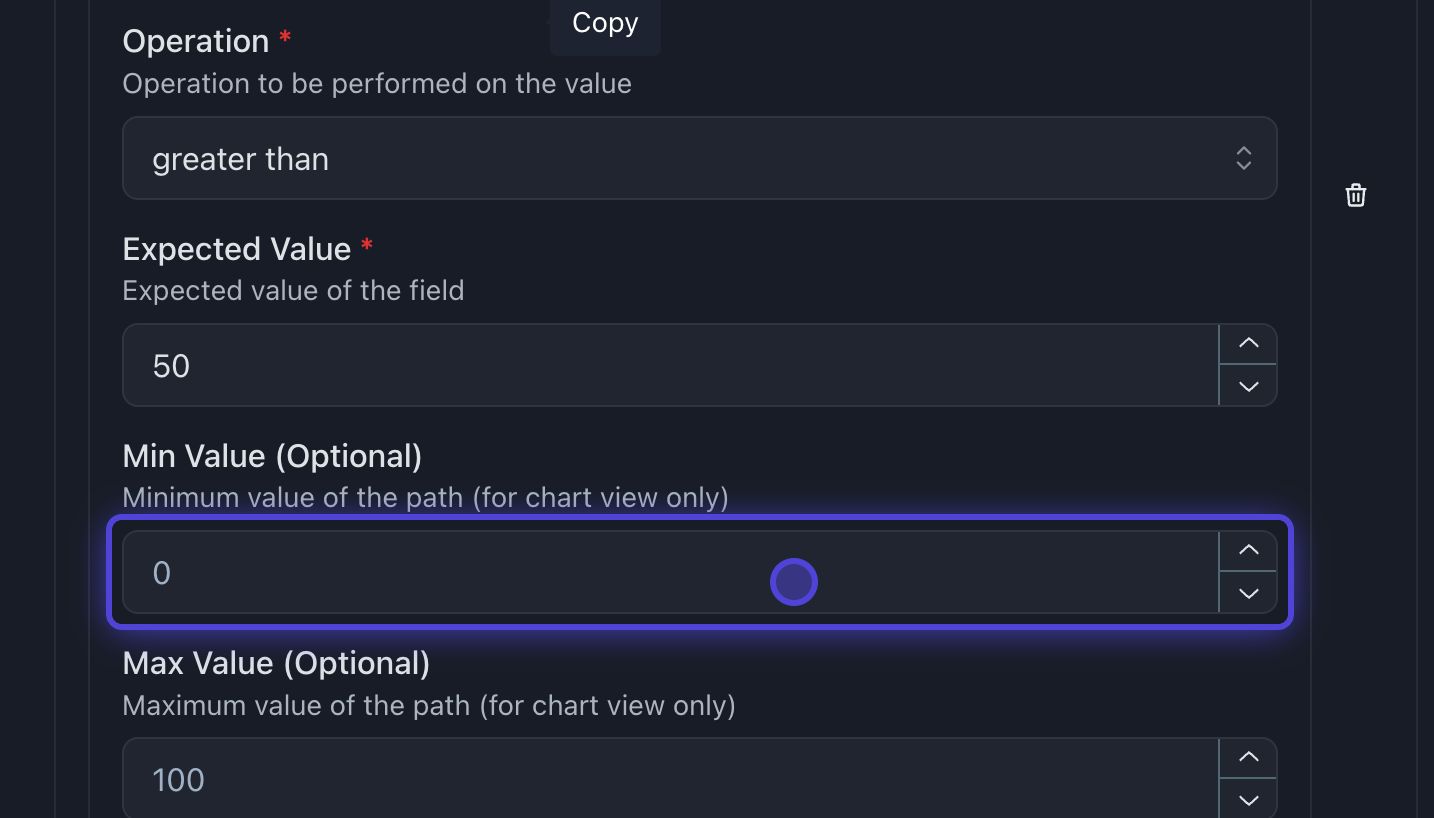Viewport: 1434px width, 818px height.
Task: Click the Min Value (Optional) label
Action: coord(272,456)
